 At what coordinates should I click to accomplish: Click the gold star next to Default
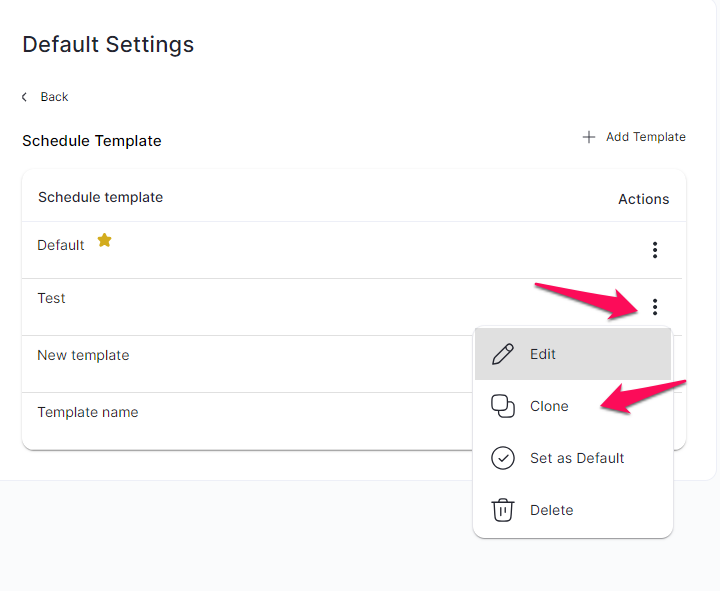(x=105, y=240)
